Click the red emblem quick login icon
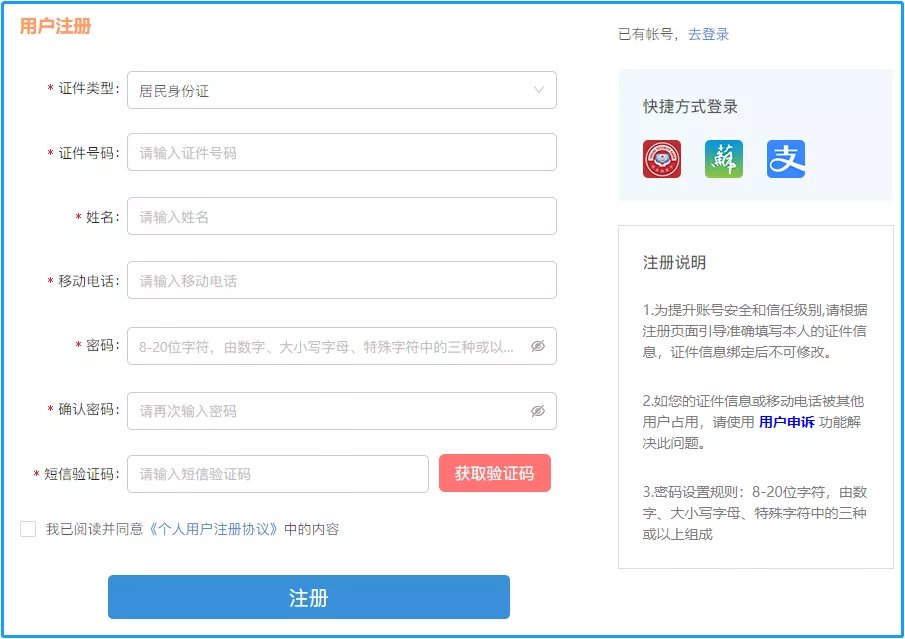This screenshot has width=905, height=639. click(x=662, y=159)
